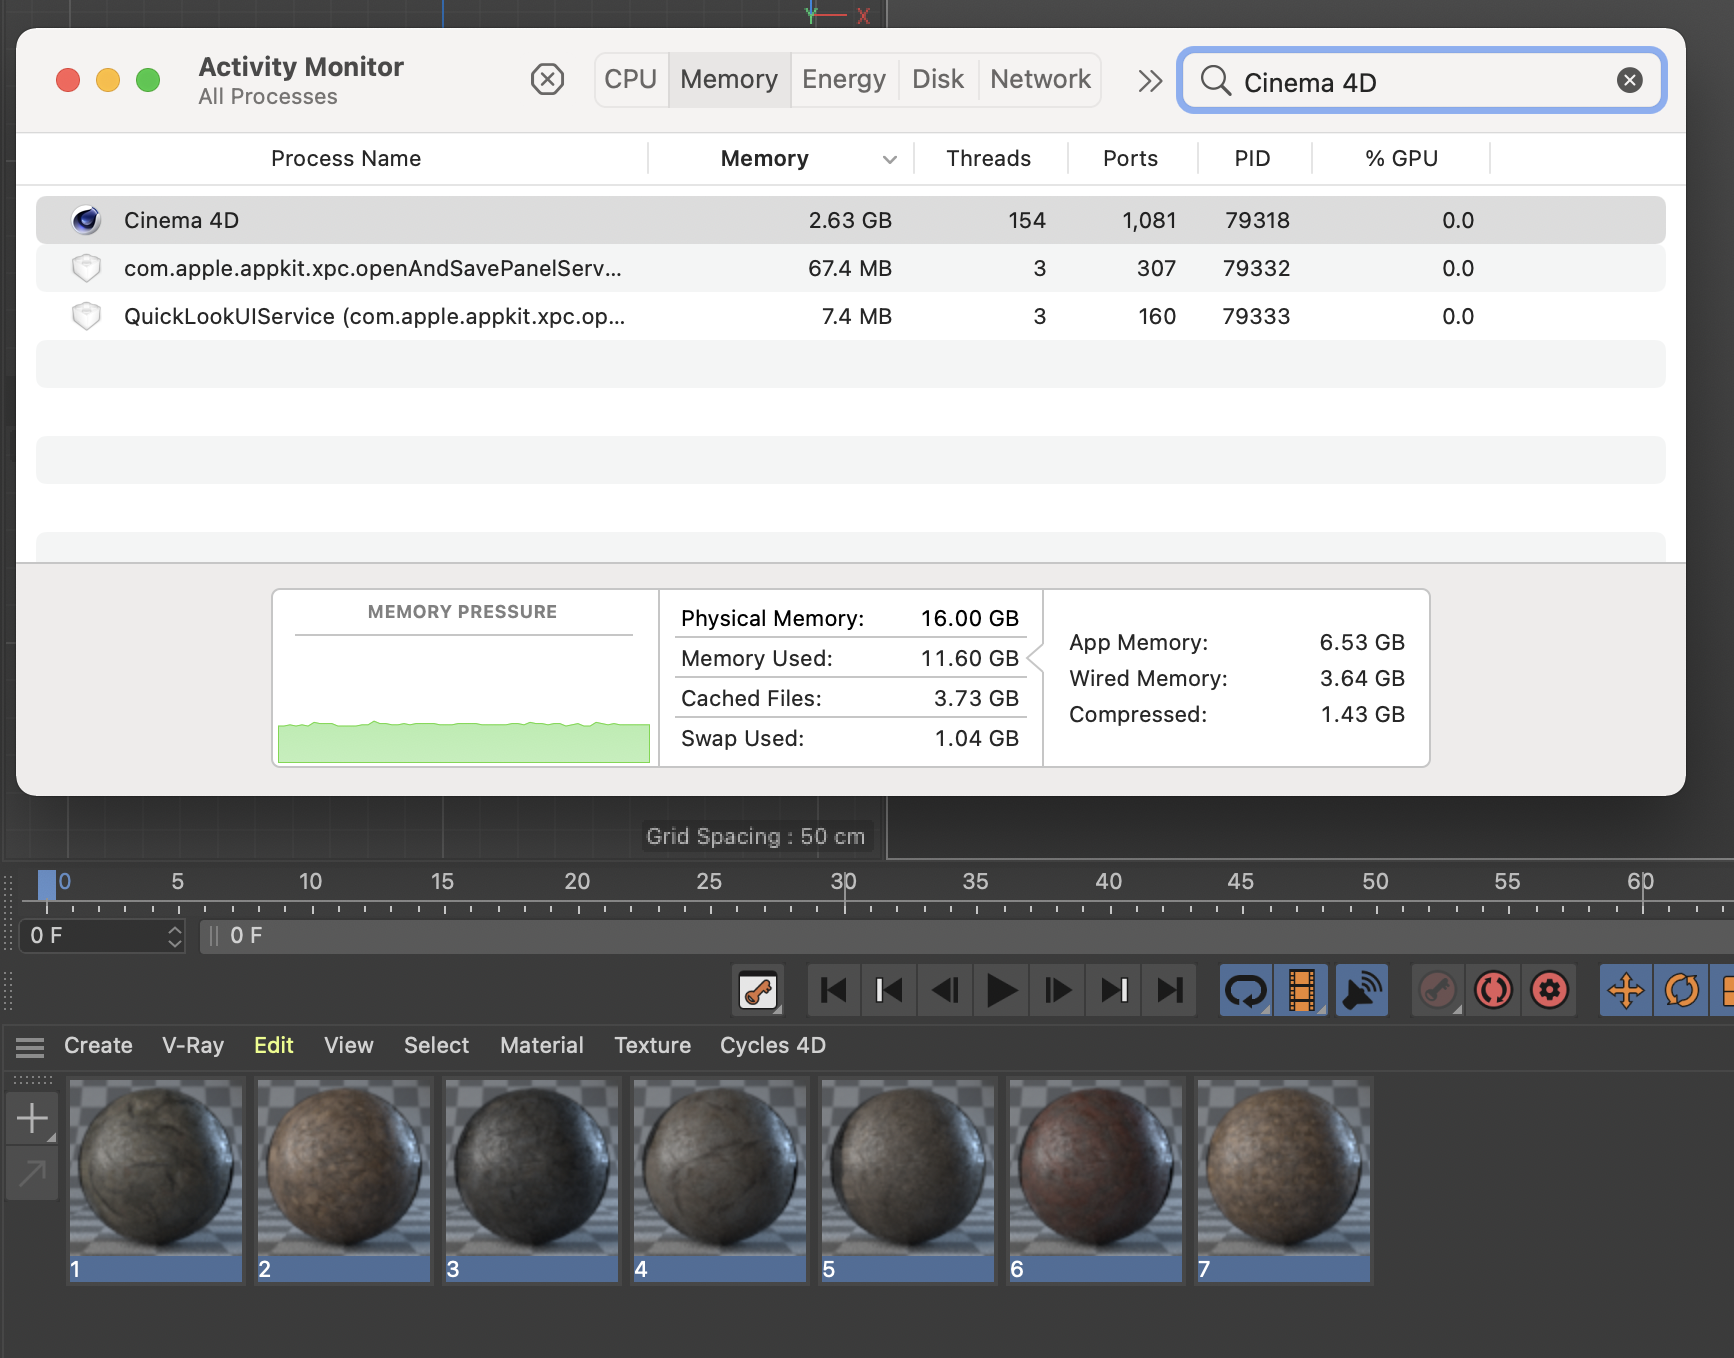The height and width of the screenshot is (1358, 1734).
Task: Click the 0 F current frame field
Action: click(102, 936)
